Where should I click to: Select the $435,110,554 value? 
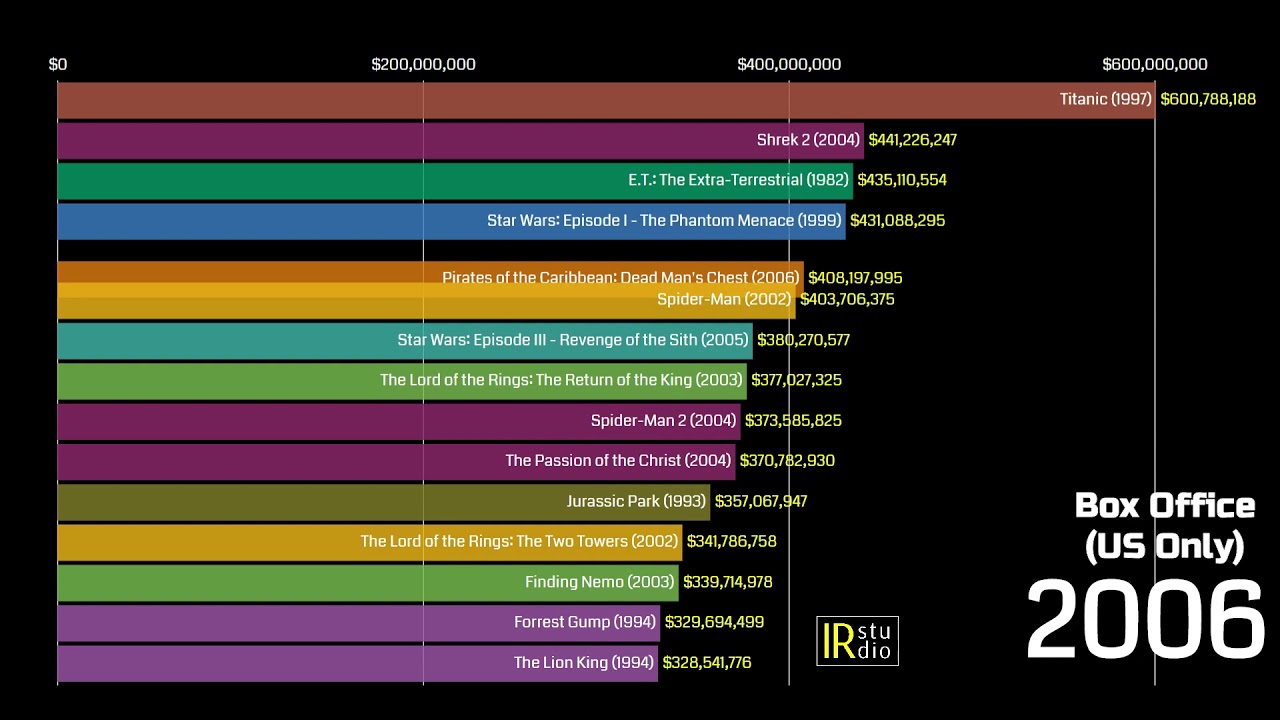pos(902,180)
